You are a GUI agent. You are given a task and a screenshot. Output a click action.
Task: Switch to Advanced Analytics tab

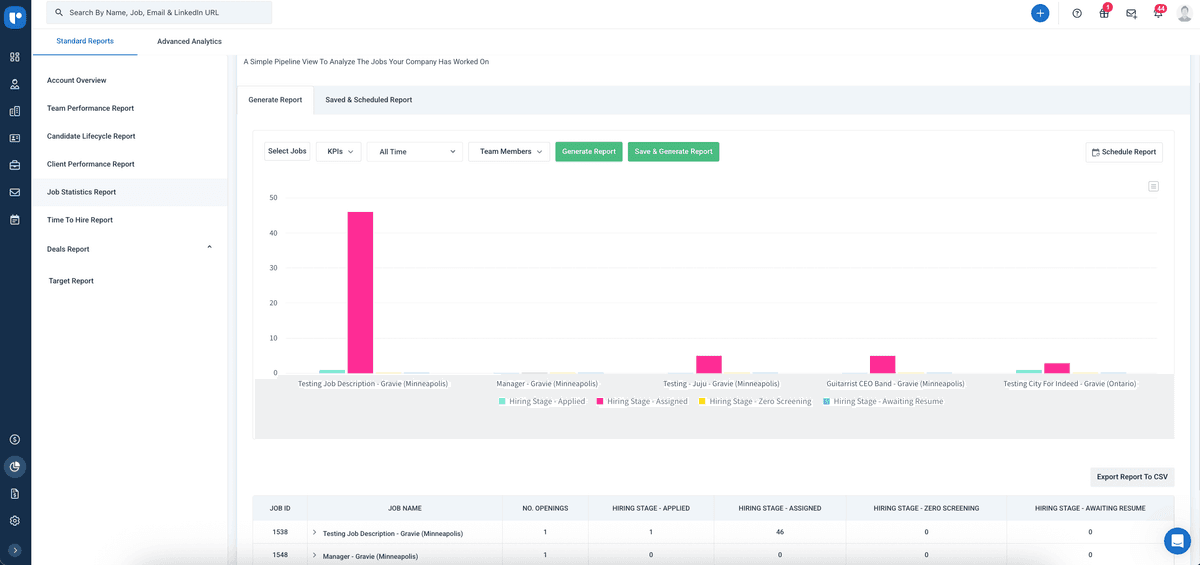click(189, 42)
